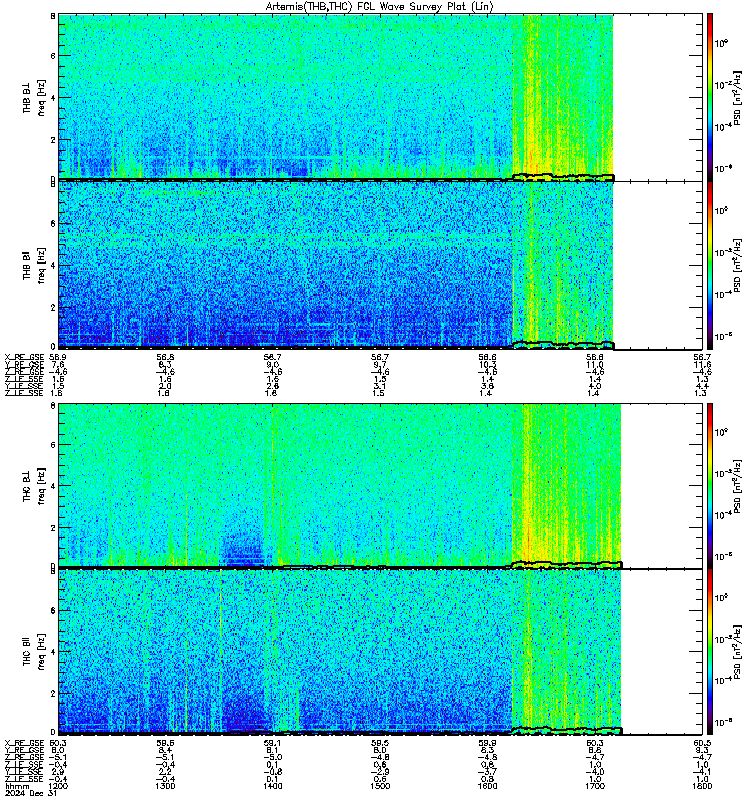Click the "THB B⊥ freq [Hz]" axis label
The height and width of the screenshot is (800, 750).
pos(34,97)
